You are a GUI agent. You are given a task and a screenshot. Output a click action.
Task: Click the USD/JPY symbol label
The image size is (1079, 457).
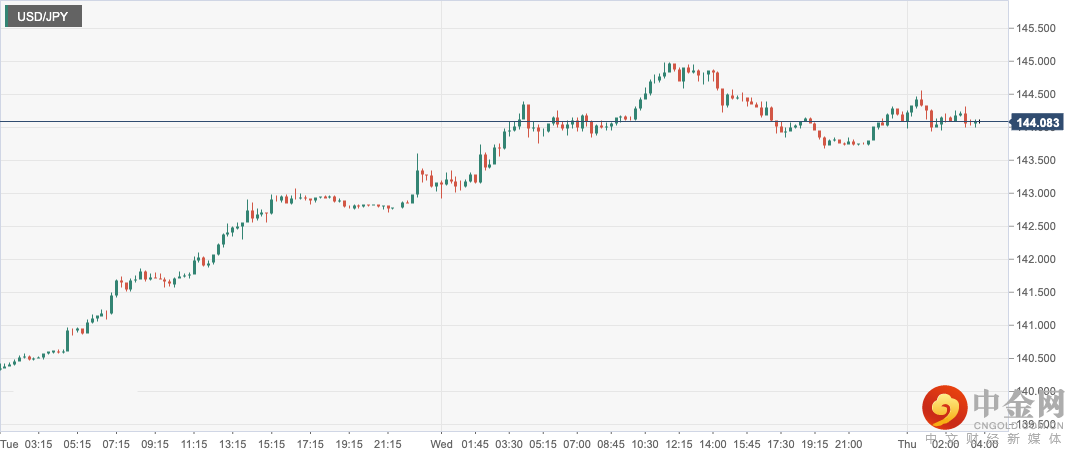click(x=43, y=16)
